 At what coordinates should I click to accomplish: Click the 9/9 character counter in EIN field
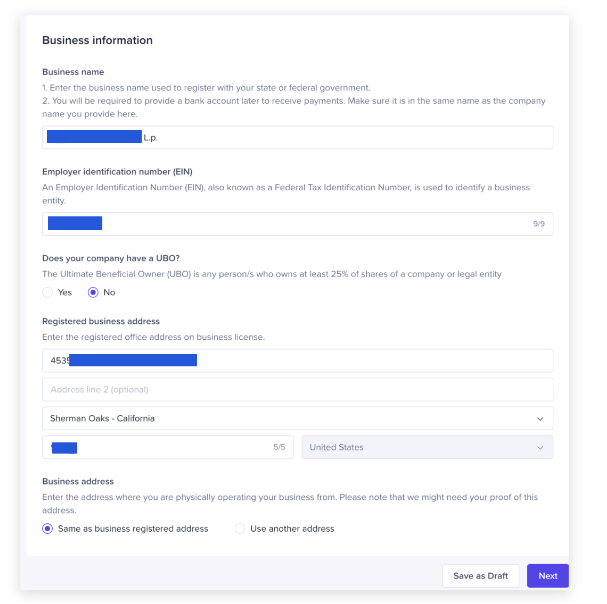pos(538,224)
